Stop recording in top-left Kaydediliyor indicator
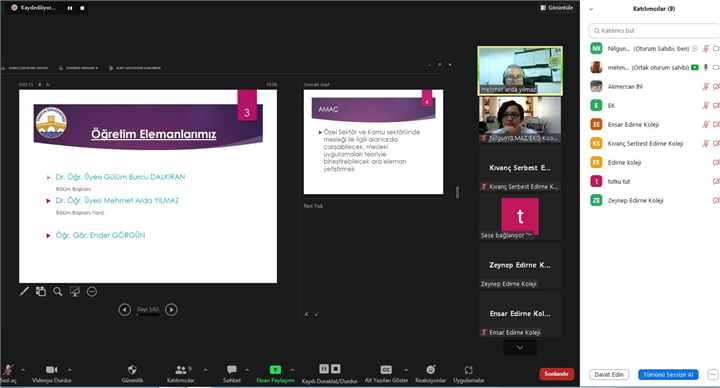The image size is (720, 388). pos(82,8)
